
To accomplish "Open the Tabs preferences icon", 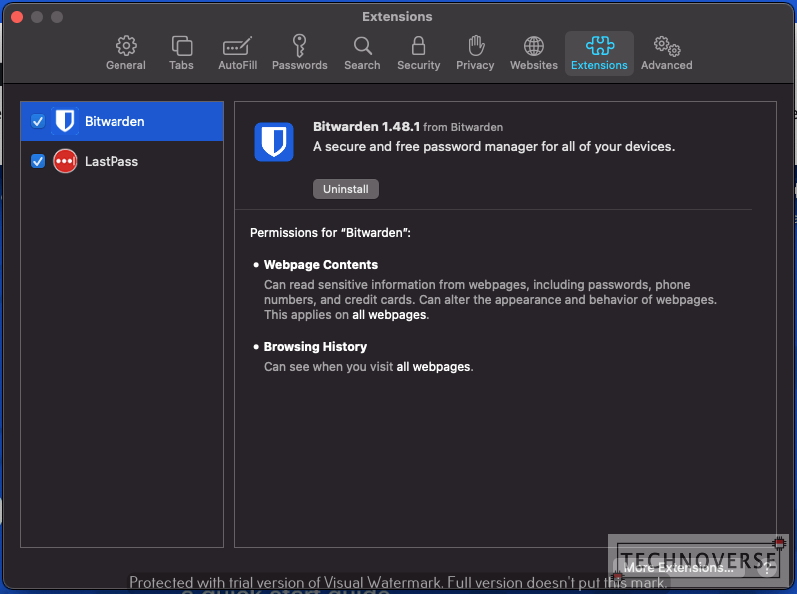I will pos(181,46).
